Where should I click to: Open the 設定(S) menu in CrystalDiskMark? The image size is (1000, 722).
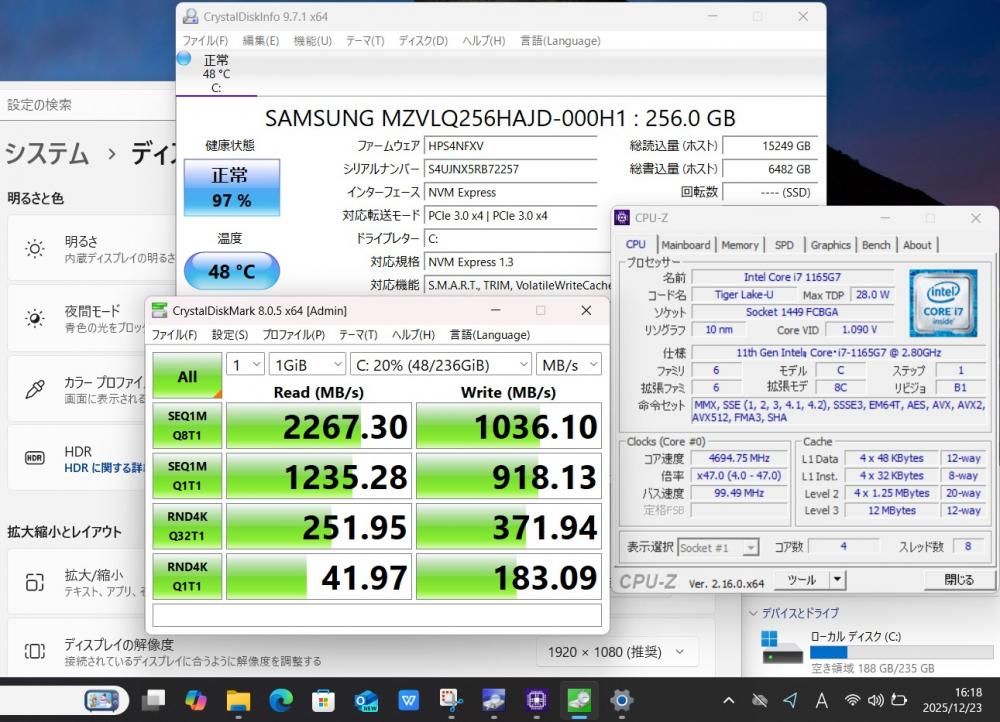(230, 335)
